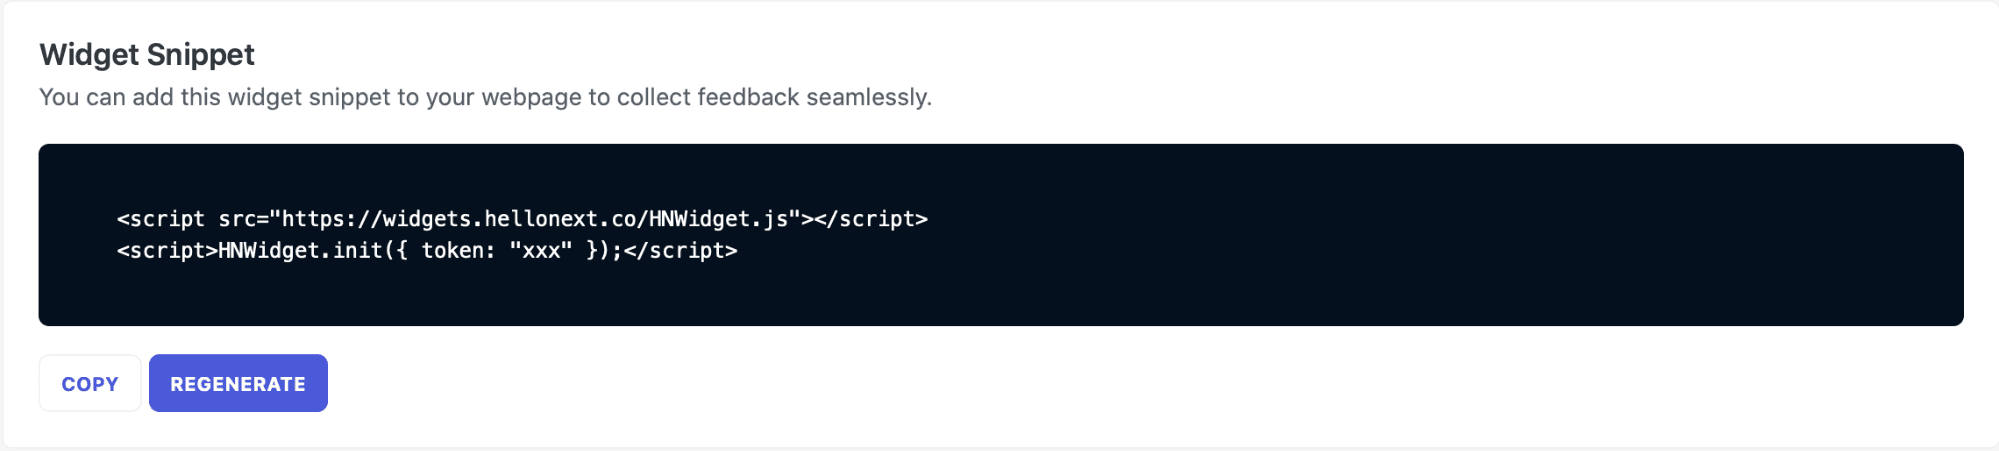Click closing script tag on first line
The image size is (1999, 451).
(871, 219)
